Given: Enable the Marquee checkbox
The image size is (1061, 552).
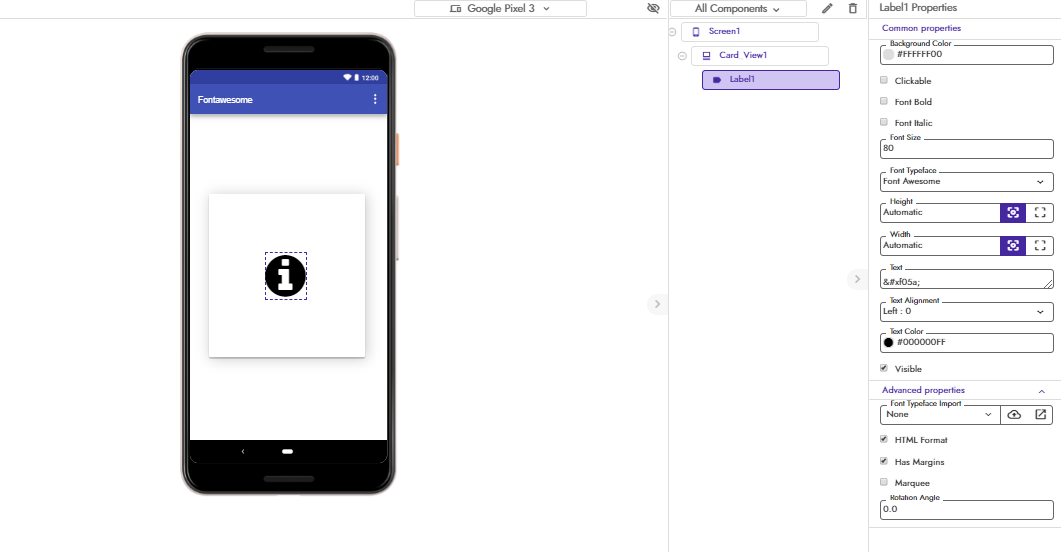Looking at the screenshot, I should pyautogui.click(x=884, y=482).
